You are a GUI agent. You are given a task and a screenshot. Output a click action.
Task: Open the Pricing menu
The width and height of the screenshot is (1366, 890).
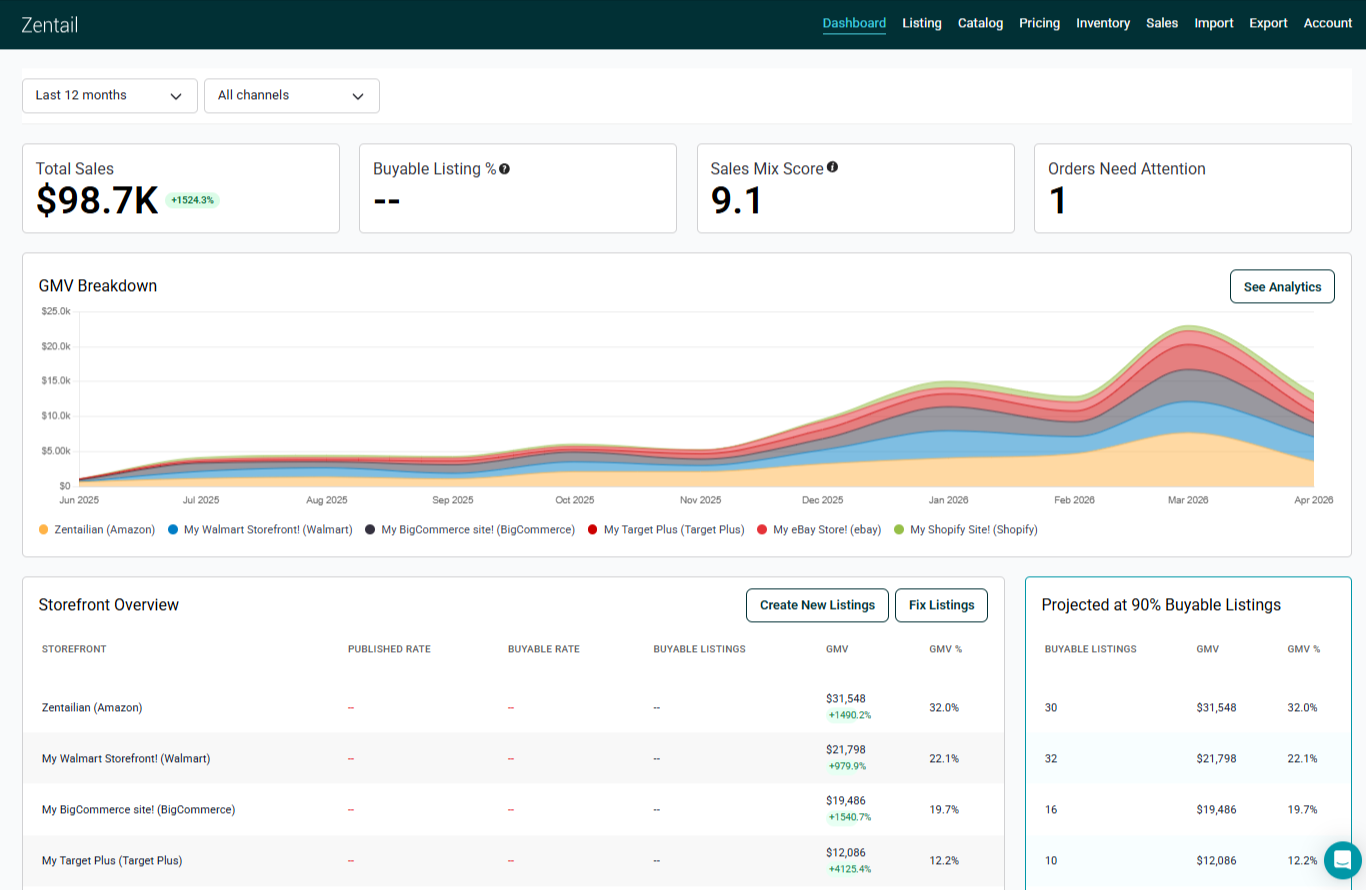[x=1039, y=23]
